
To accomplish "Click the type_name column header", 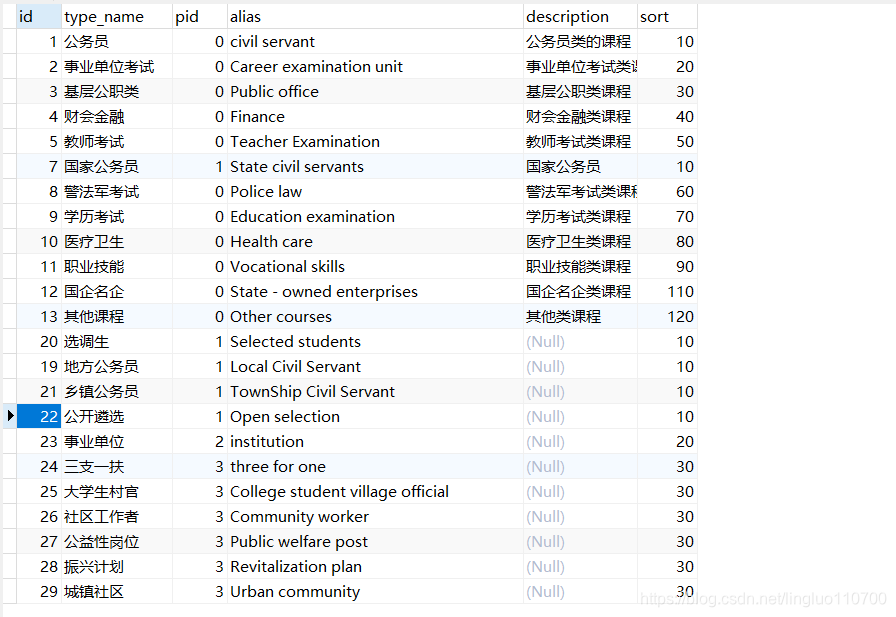I will tap(117, 17).
